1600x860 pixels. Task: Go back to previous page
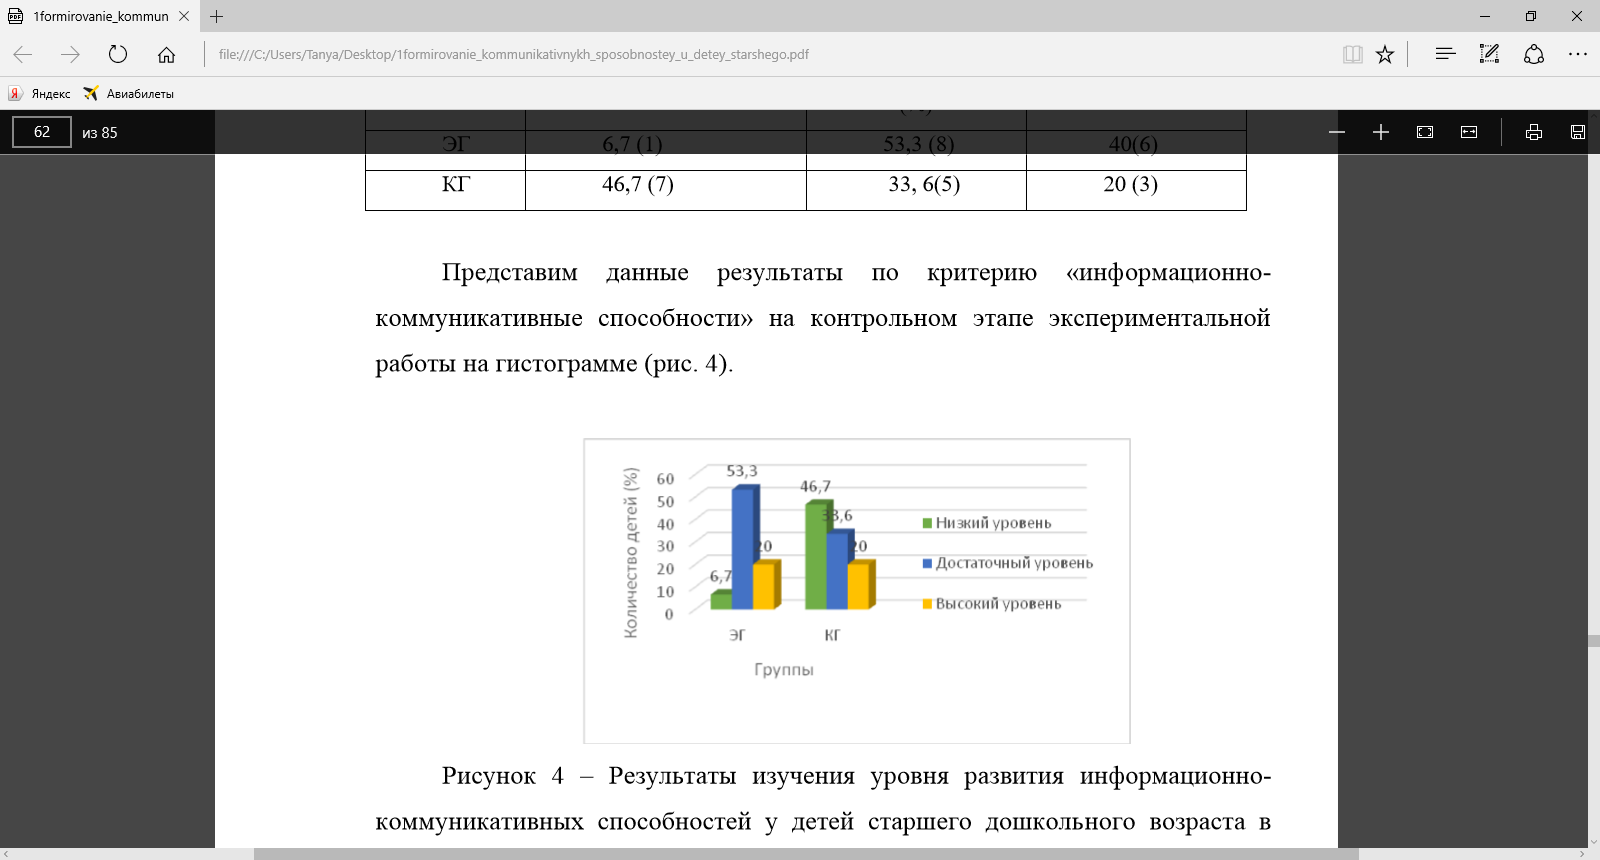coord(23,54)
